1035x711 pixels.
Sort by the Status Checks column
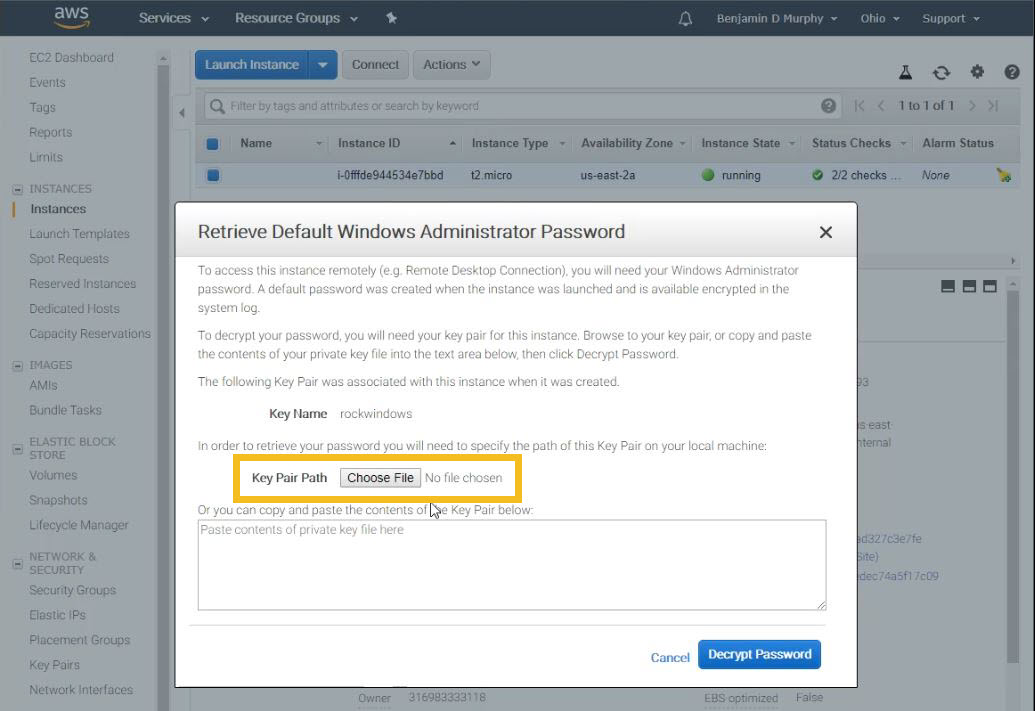(859, 143)
